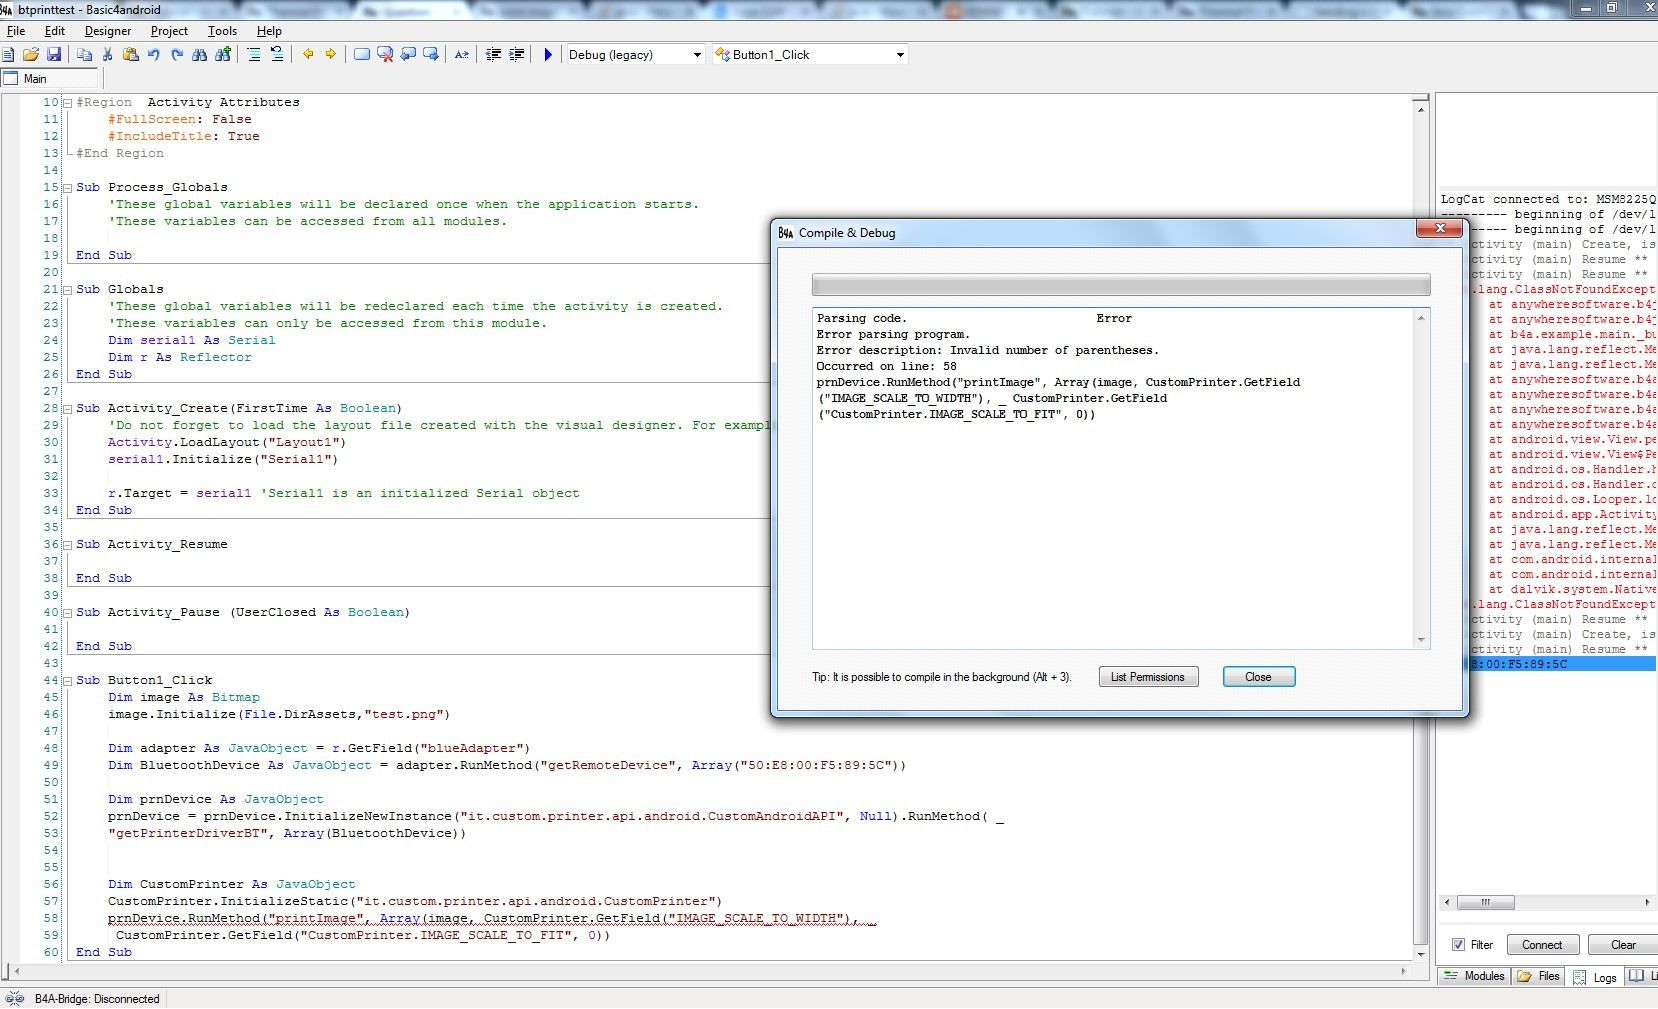
Task: Close the Compile & Debug dialog via Close button
Action: (x=1258, y=677)
